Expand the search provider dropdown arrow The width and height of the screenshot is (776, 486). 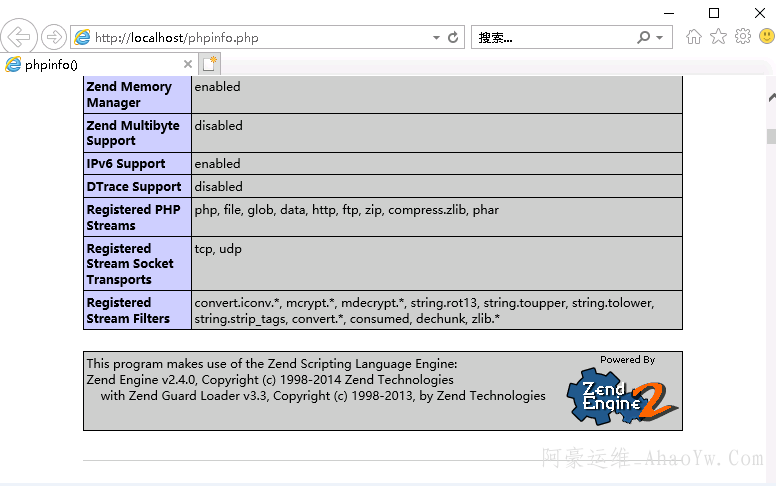(x=659, y=38)
